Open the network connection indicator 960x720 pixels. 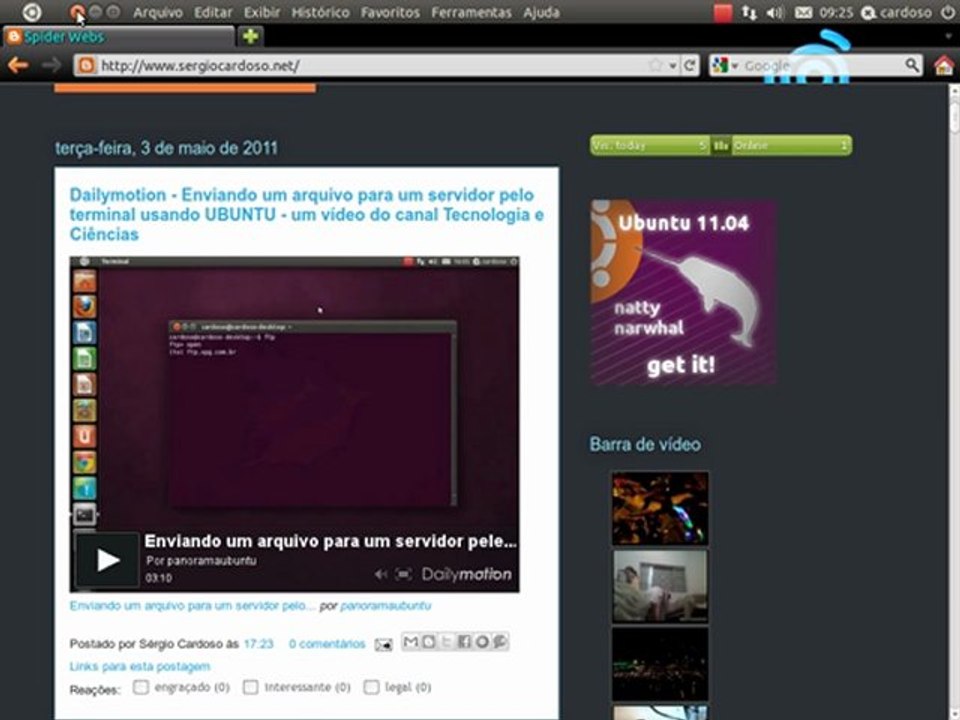749,12
